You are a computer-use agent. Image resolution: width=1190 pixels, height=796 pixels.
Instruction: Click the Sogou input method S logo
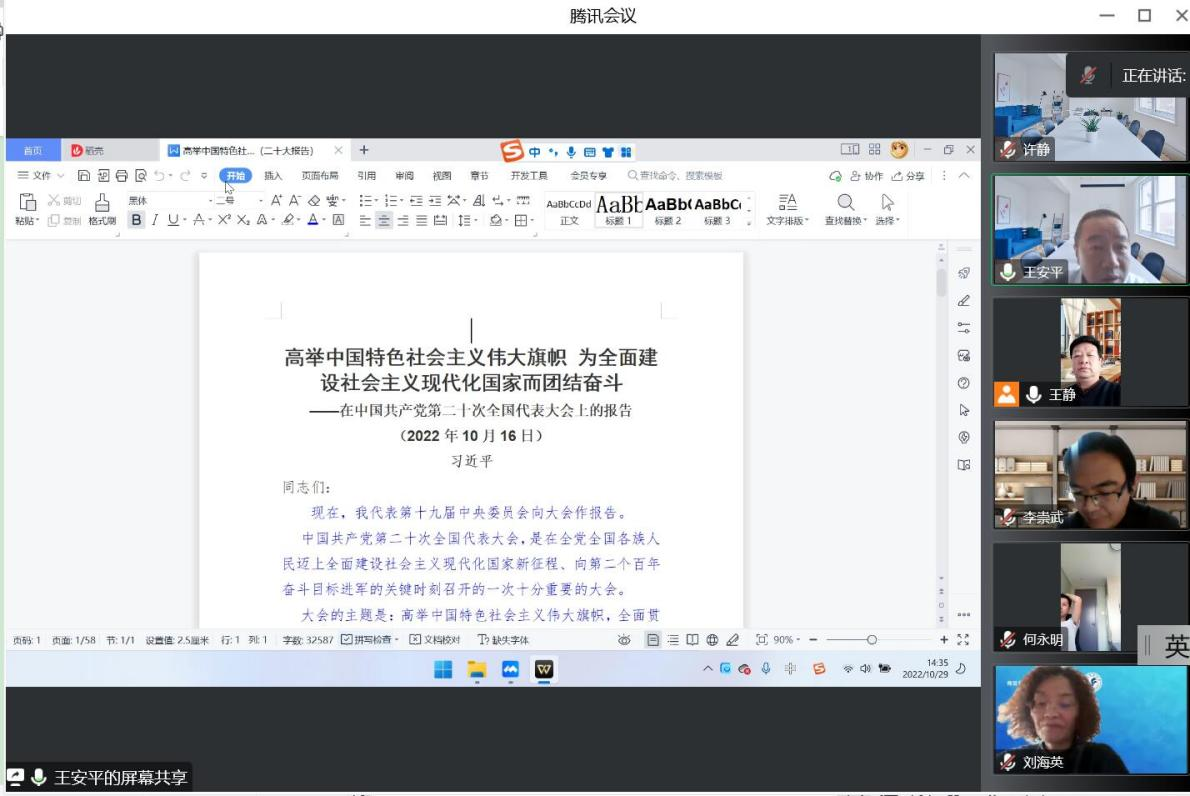[x=512, y=151]
